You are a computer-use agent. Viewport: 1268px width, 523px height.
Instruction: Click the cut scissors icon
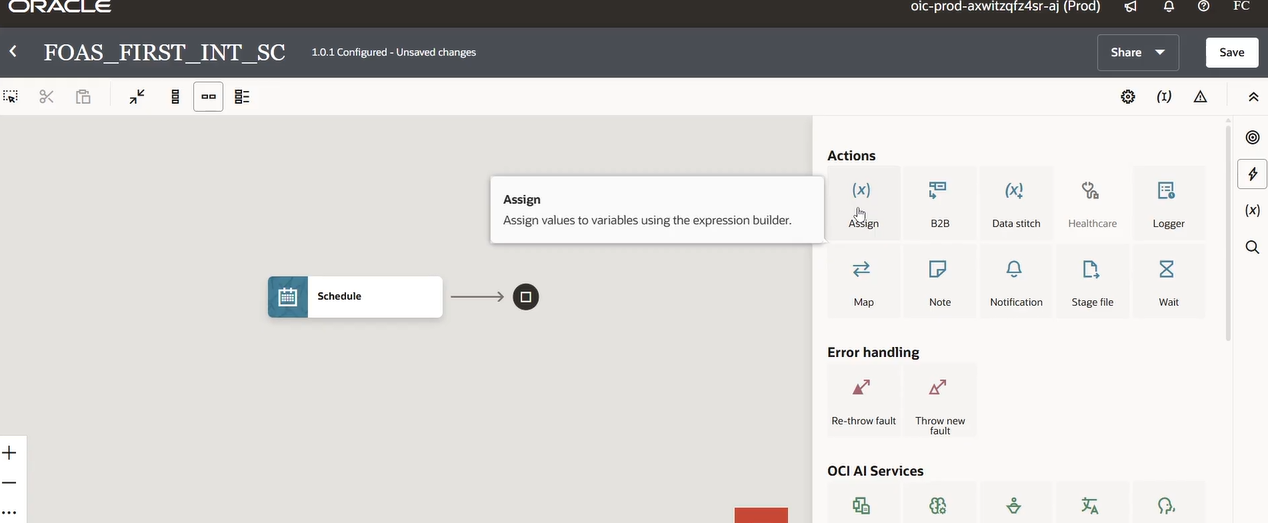(x=46, y=97)
